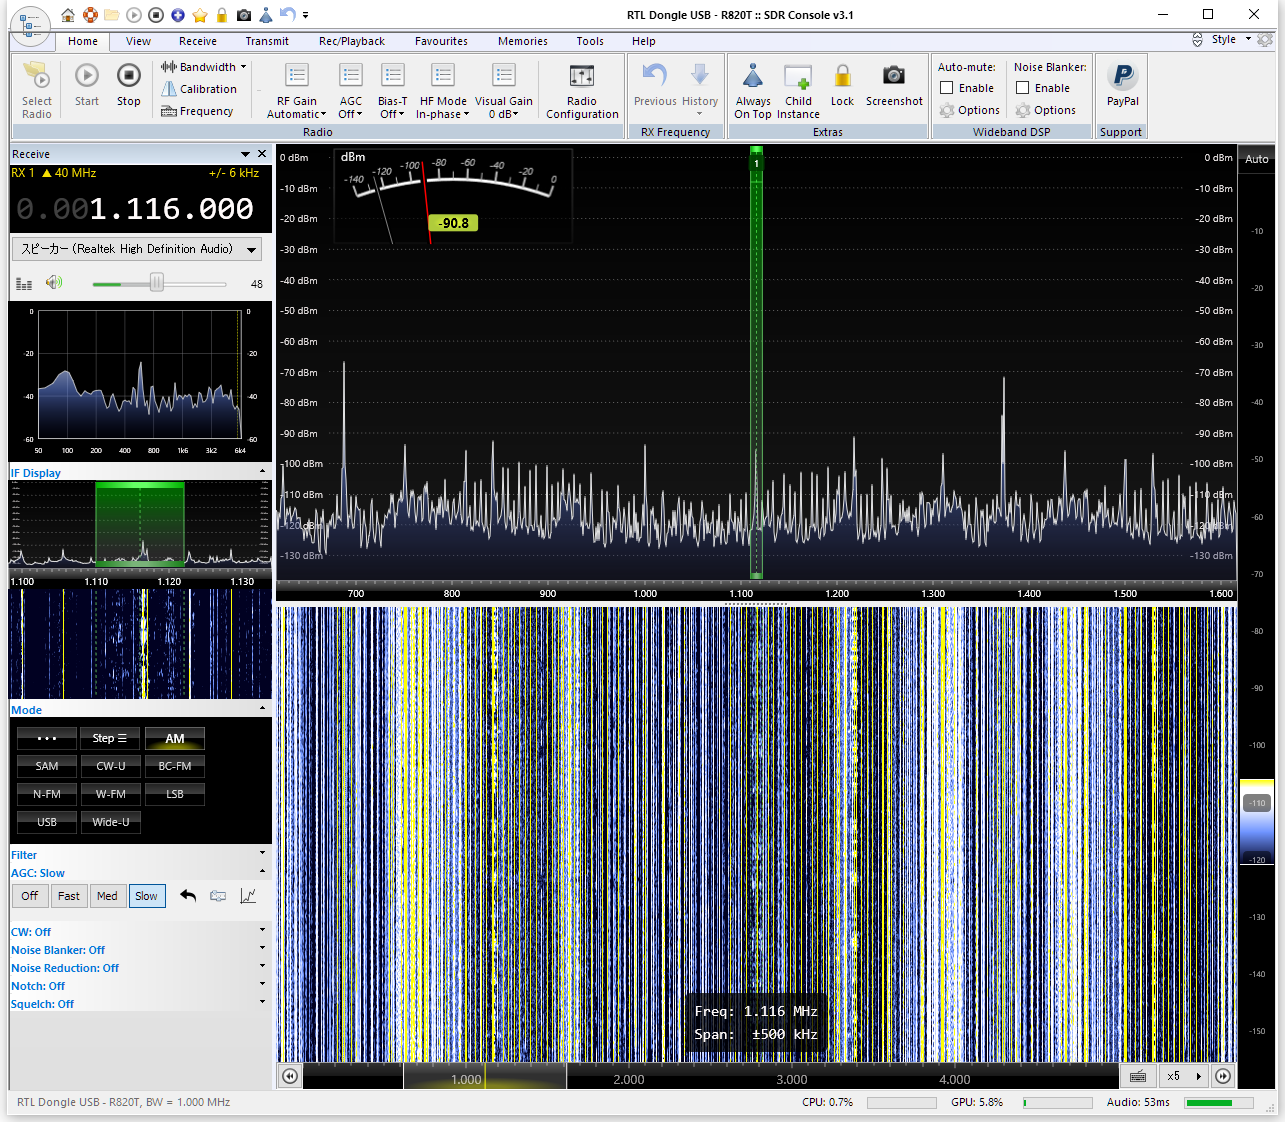This screenshot has height=1122, width=1285.
Task: Click the waterfall scroll-right round button
Action: [1223, 1076]
